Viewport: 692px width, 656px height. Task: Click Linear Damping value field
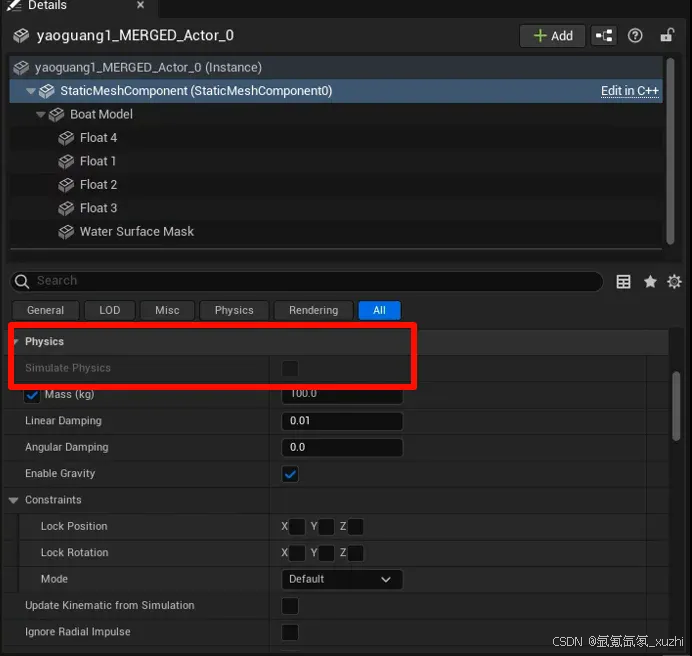pyautogui.click(x=342, y=421)
